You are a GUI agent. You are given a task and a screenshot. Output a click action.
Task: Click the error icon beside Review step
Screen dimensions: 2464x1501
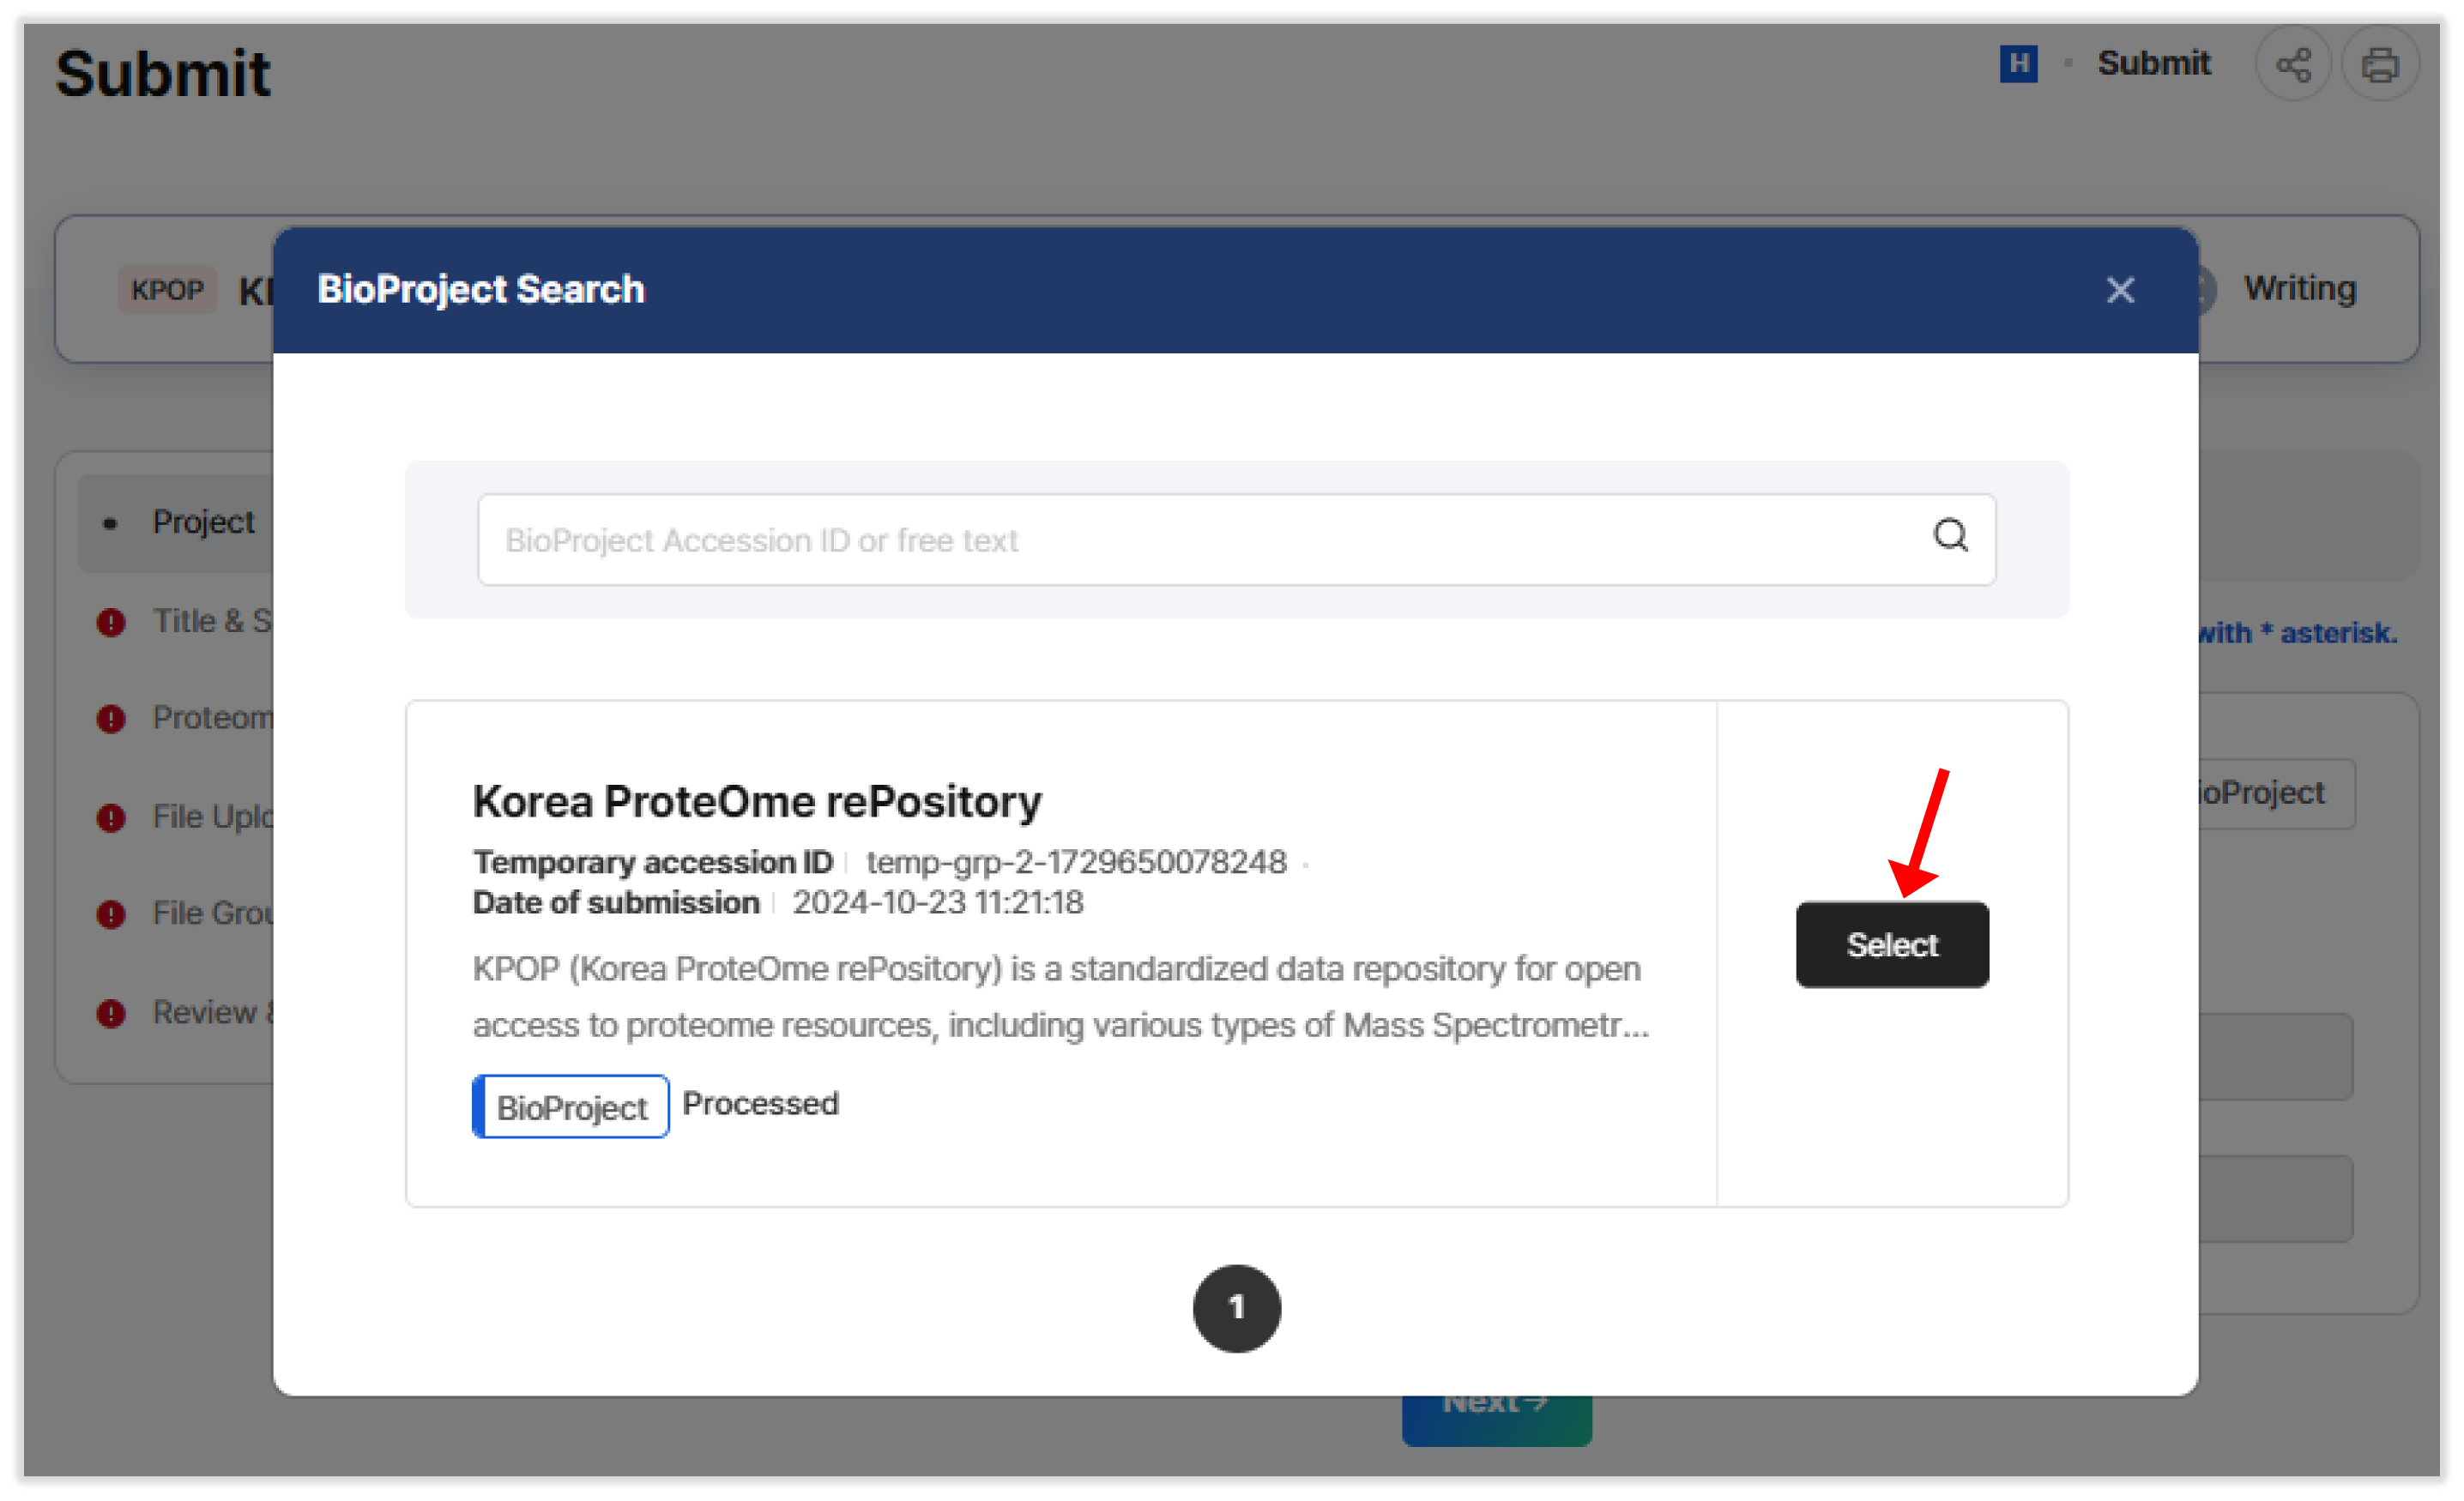point(110,1013)
